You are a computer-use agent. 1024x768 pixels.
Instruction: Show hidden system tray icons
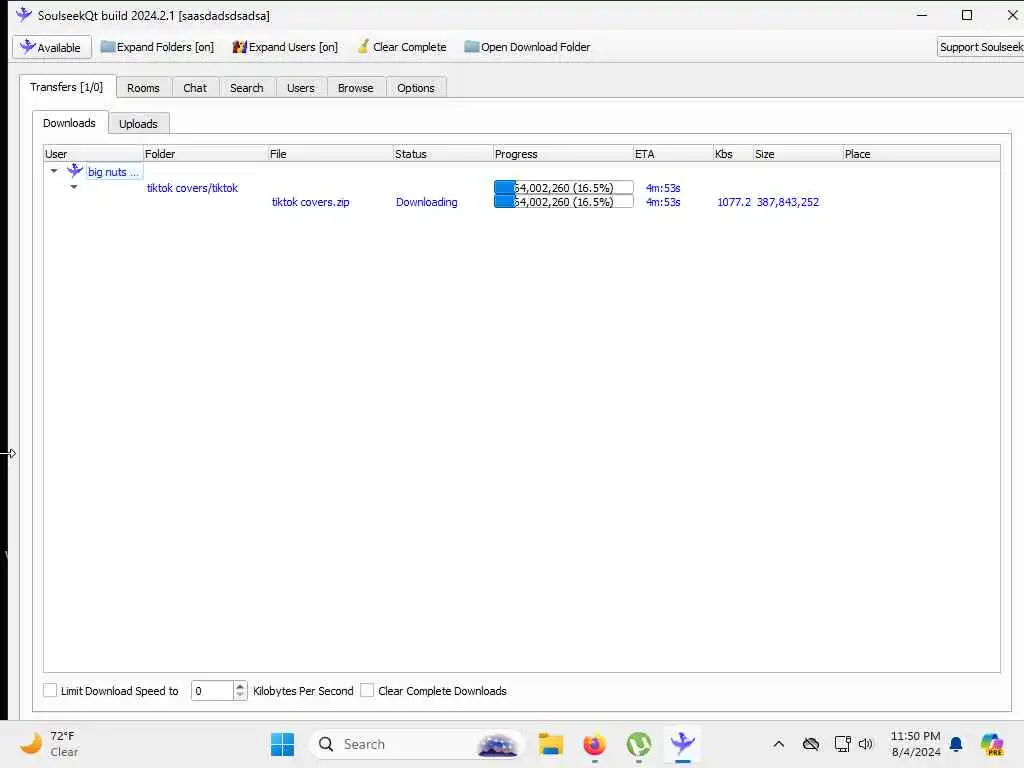[778, 744]
